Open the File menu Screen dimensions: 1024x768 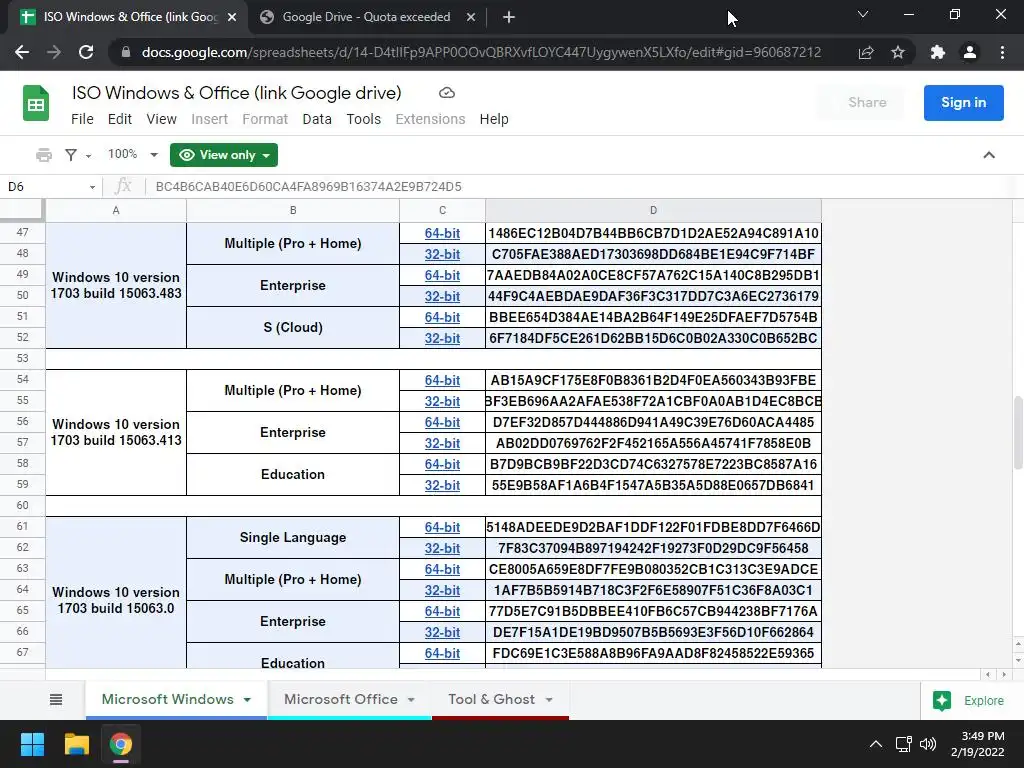click(82, 119)
